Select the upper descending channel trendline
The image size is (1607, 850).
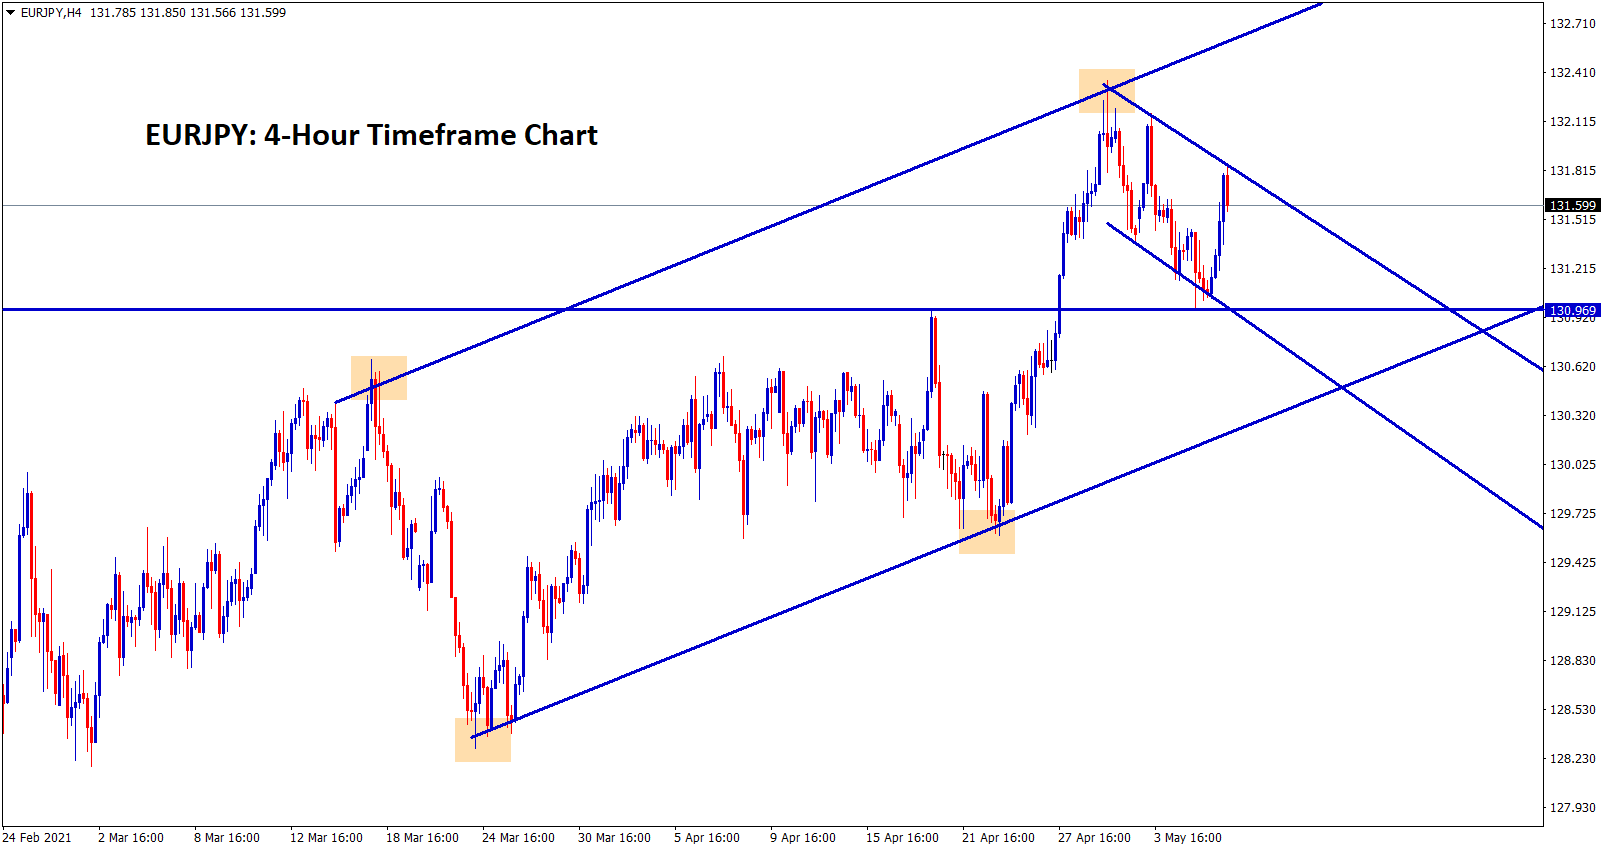(1323, 227)
